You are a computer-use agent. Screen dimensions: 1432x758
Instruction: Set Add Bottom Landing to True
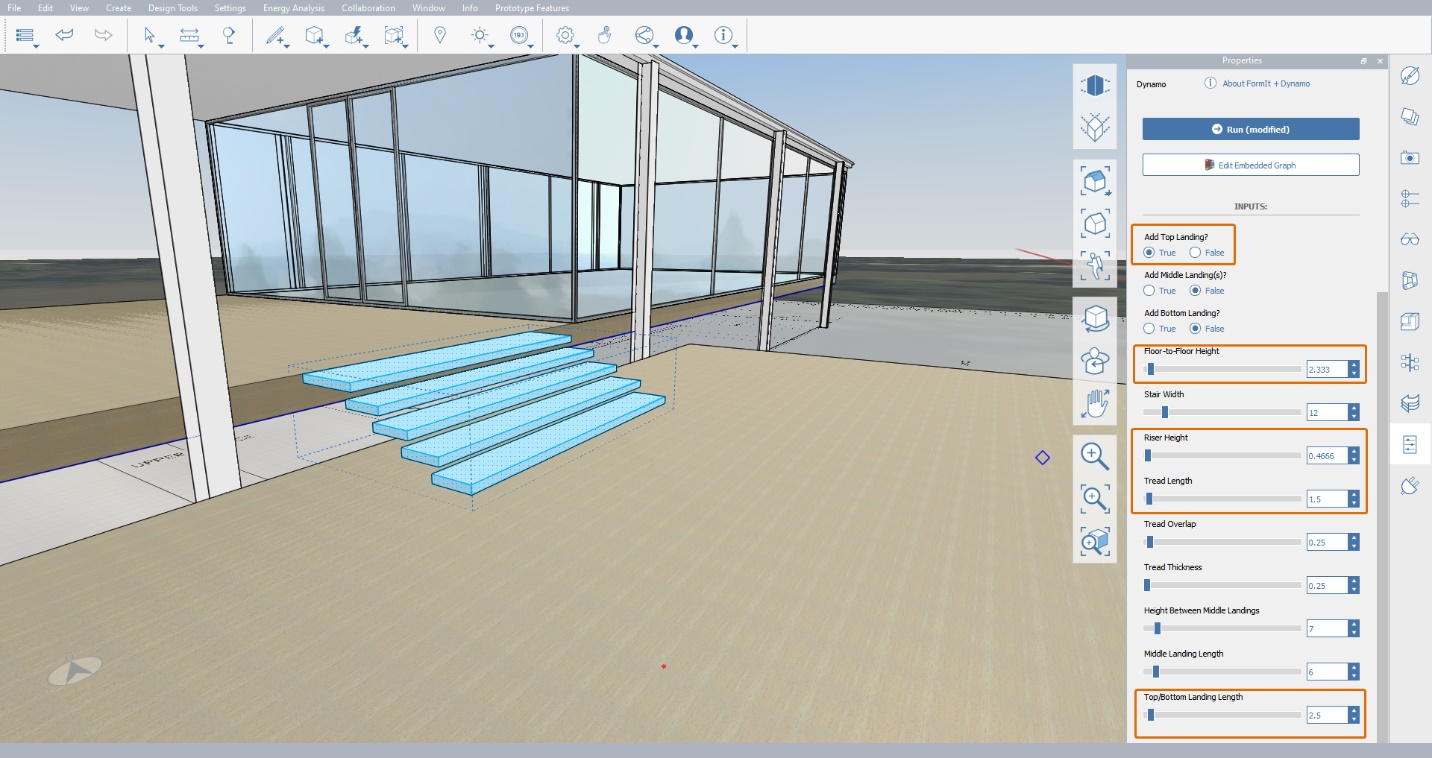coord(1150,329)
